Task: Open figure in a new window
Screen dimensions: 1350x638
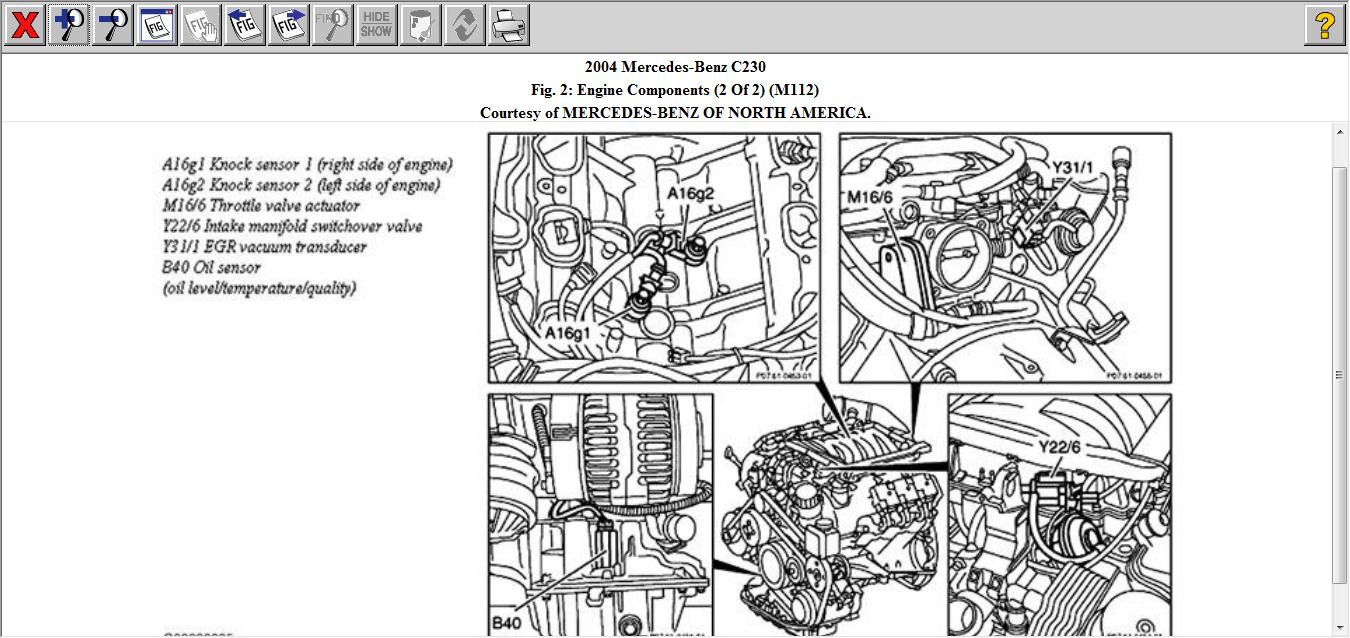Action: tap(157, 25)
